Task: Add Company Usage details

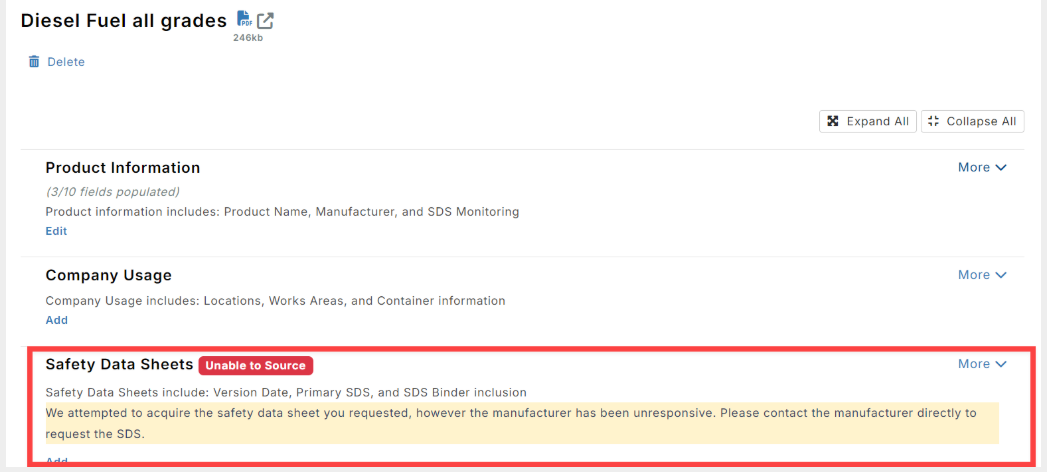Action: pos(57,320)
